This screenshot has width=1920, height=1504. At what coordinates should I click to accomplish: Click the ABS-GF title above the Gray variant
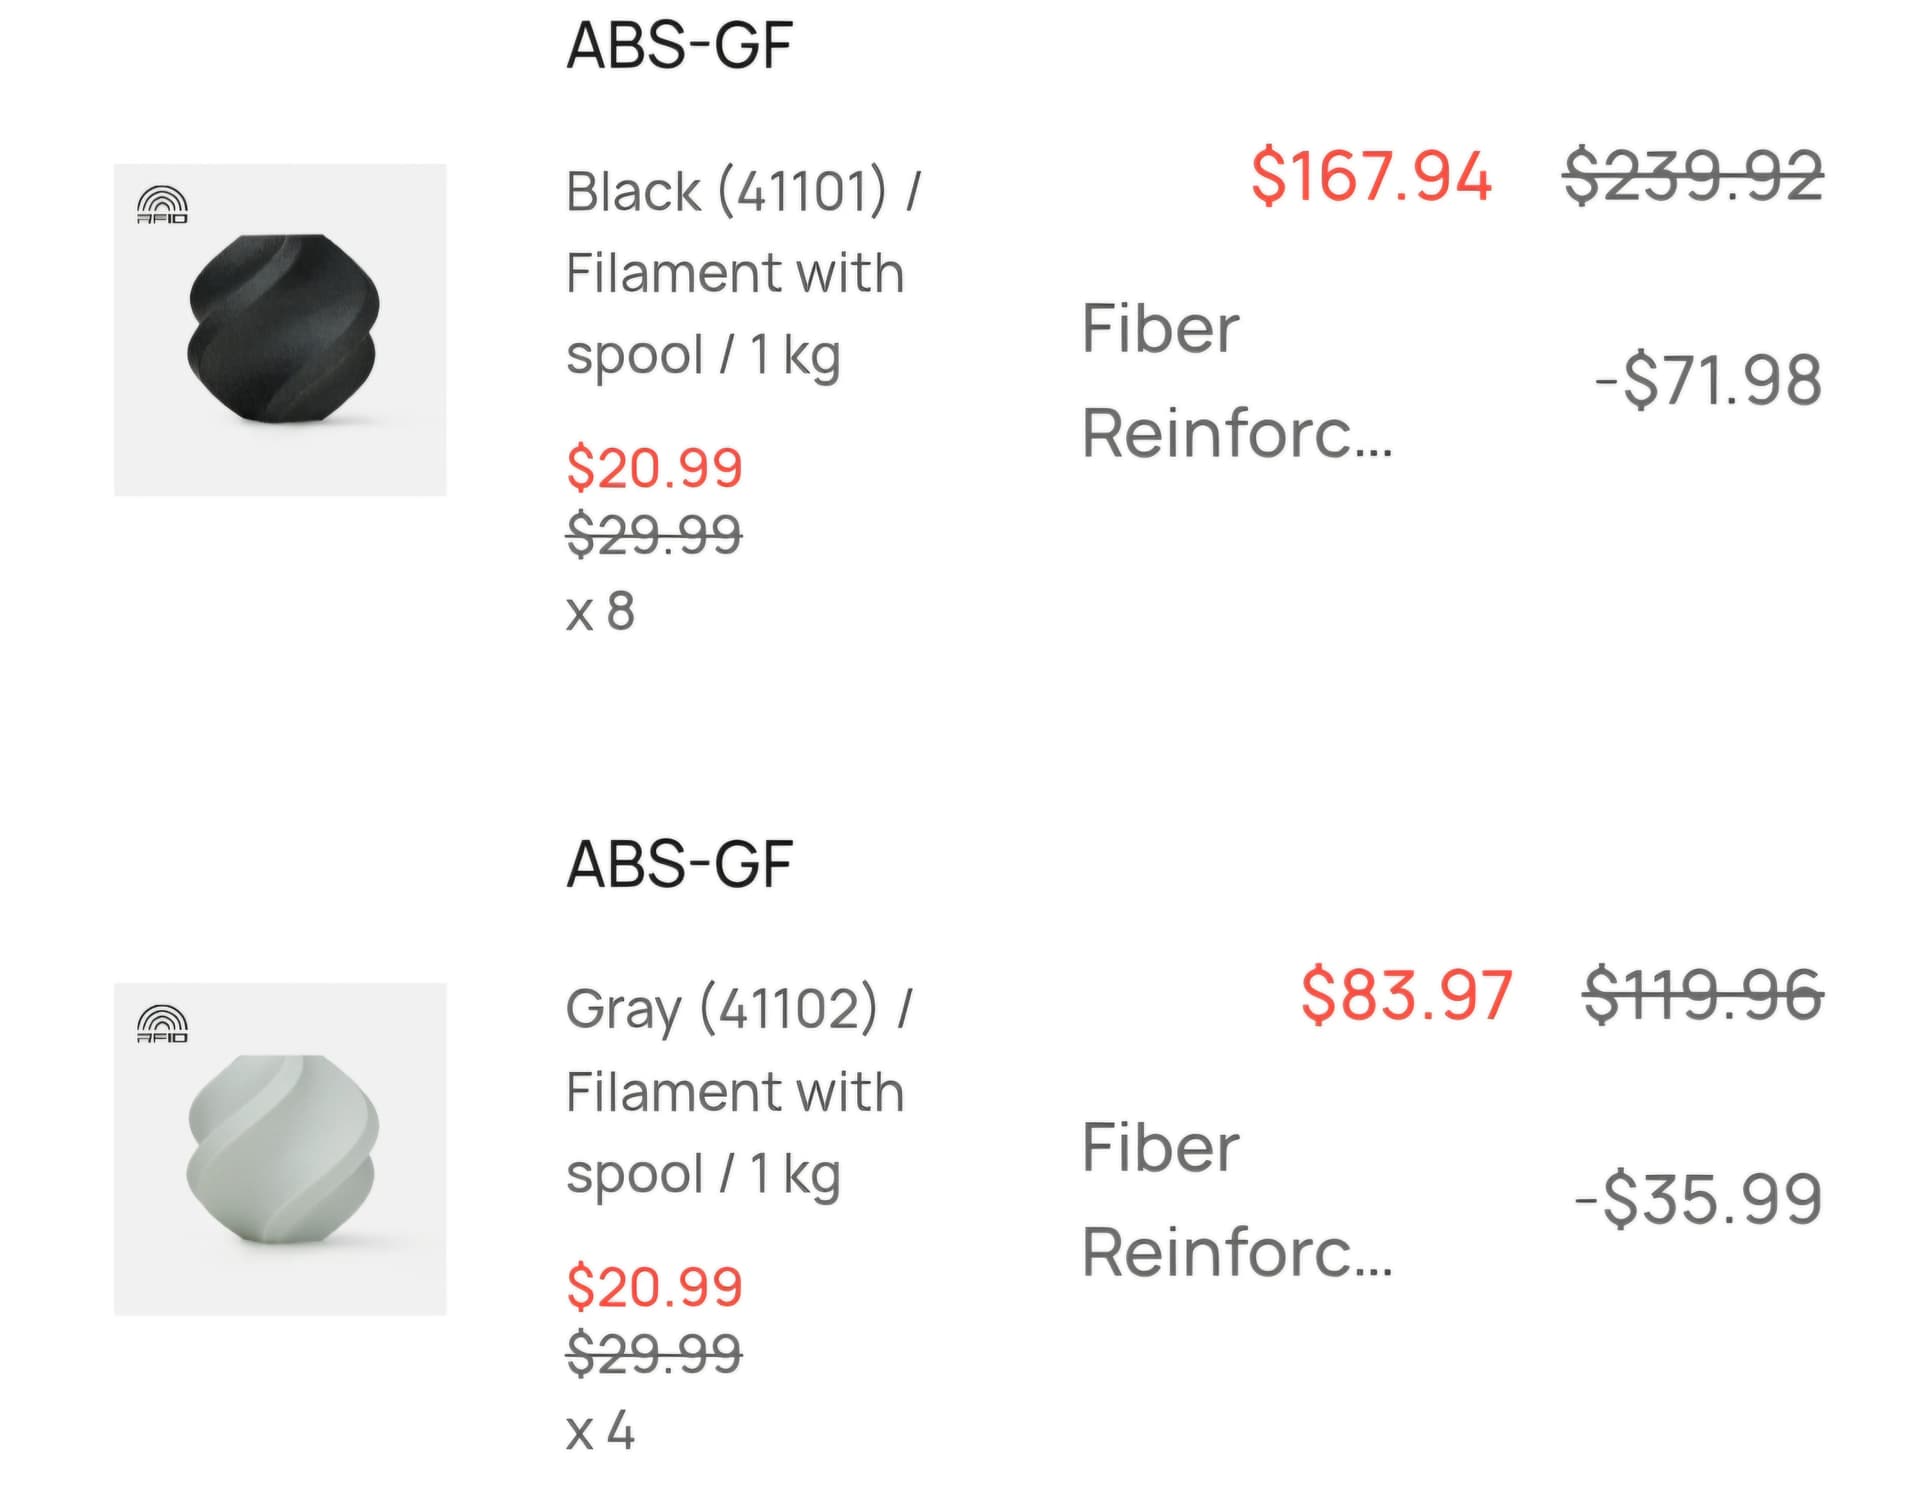tap(679, 865)
